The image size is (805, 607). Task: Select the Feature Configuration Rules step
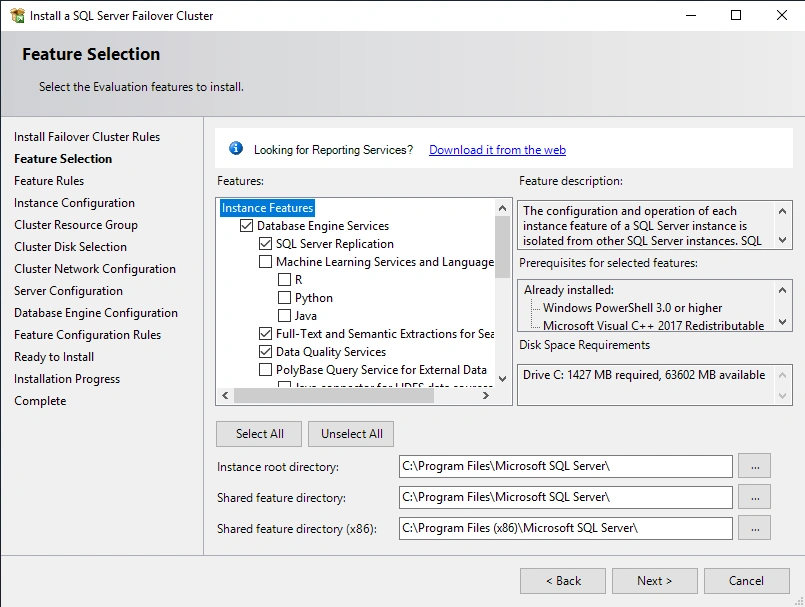(x=87, y=335)
